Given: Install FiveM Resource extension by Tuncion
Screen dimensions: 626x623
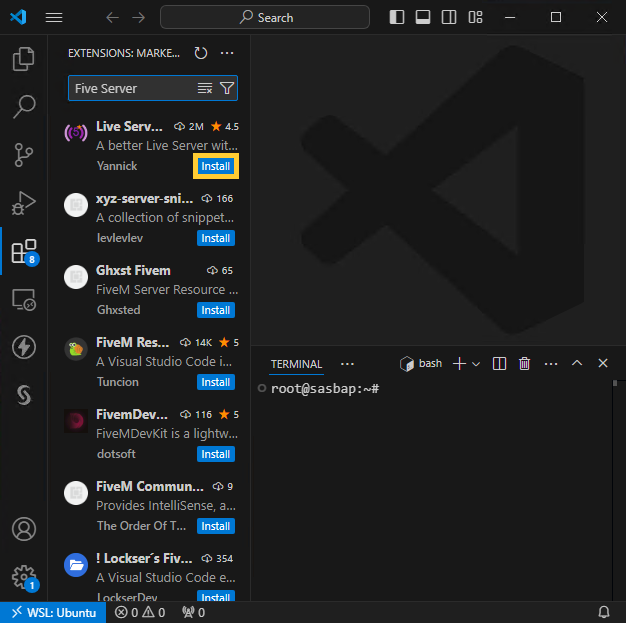Looking at the screenshot, I should (216, 382).
